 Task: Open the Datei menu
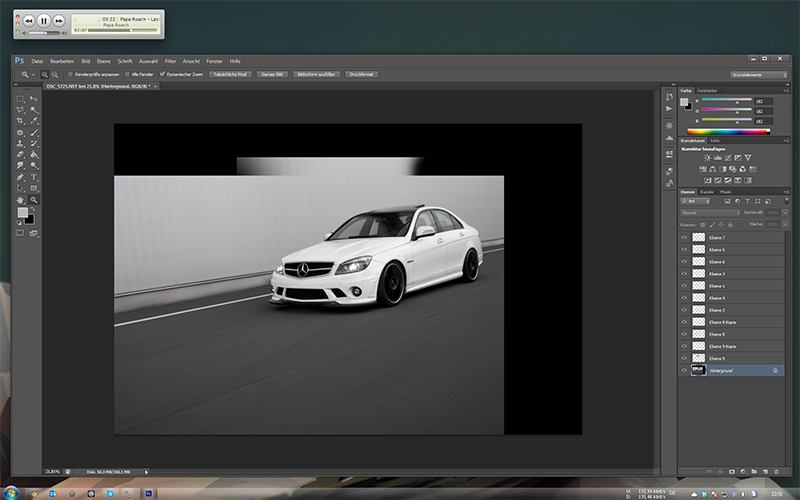pos(37,61)
